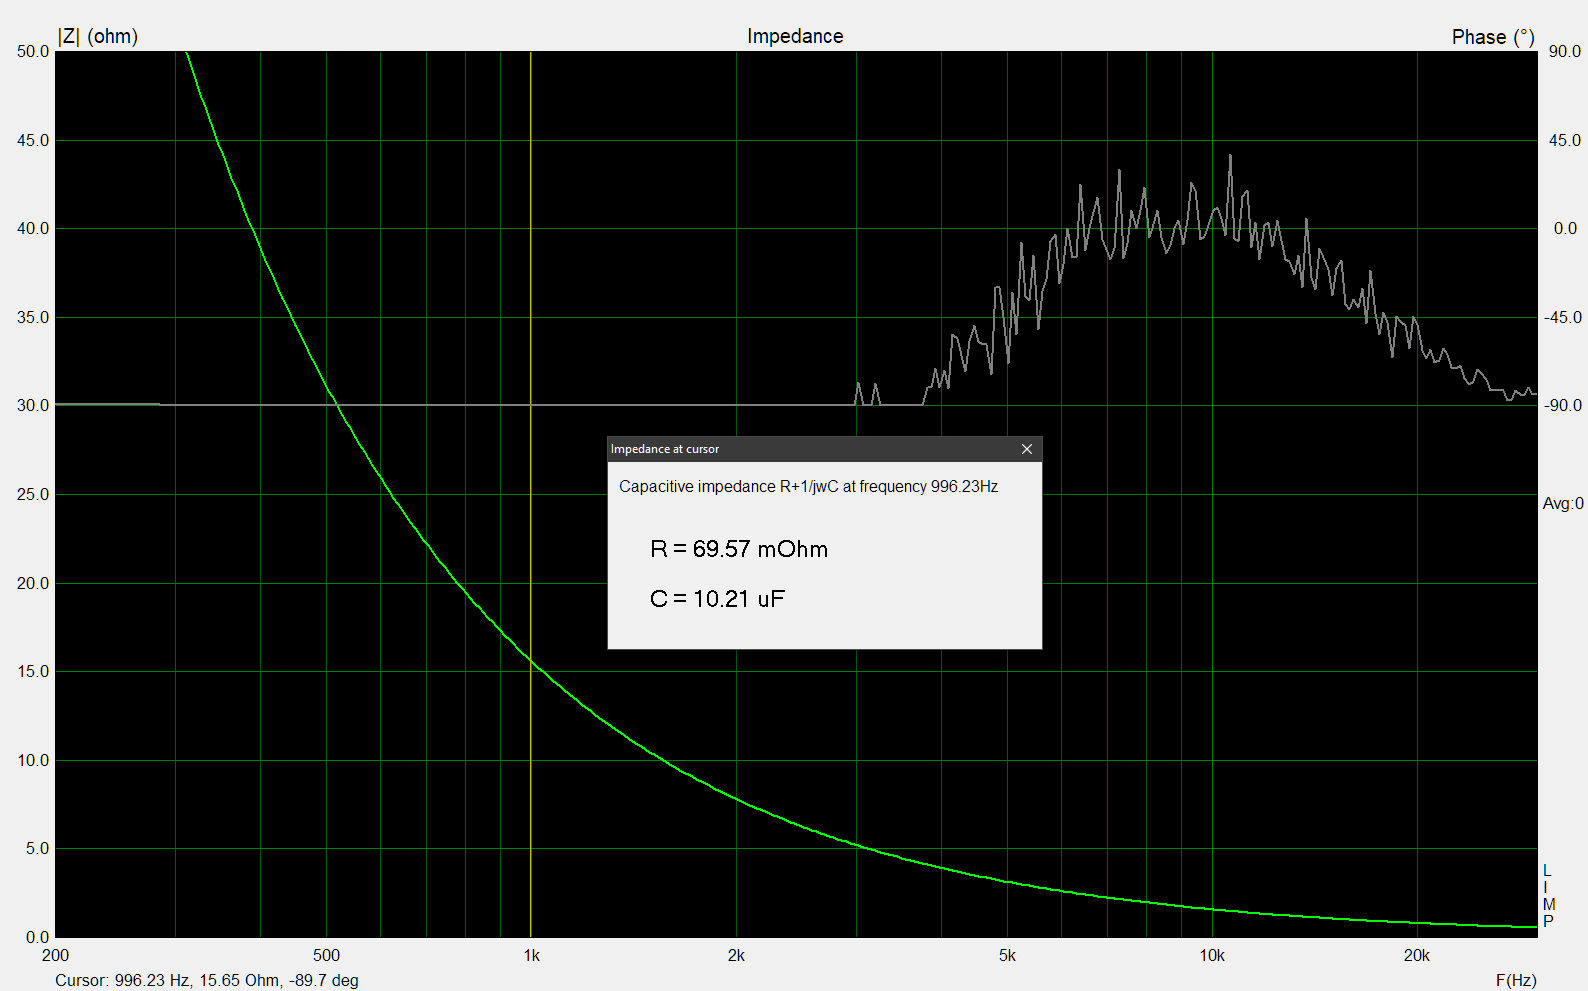Viewport: 1588px width, 991px height.
Task: Click the 10k frequency tick label
Action: pyautogui.click(x=1211, y=956)
